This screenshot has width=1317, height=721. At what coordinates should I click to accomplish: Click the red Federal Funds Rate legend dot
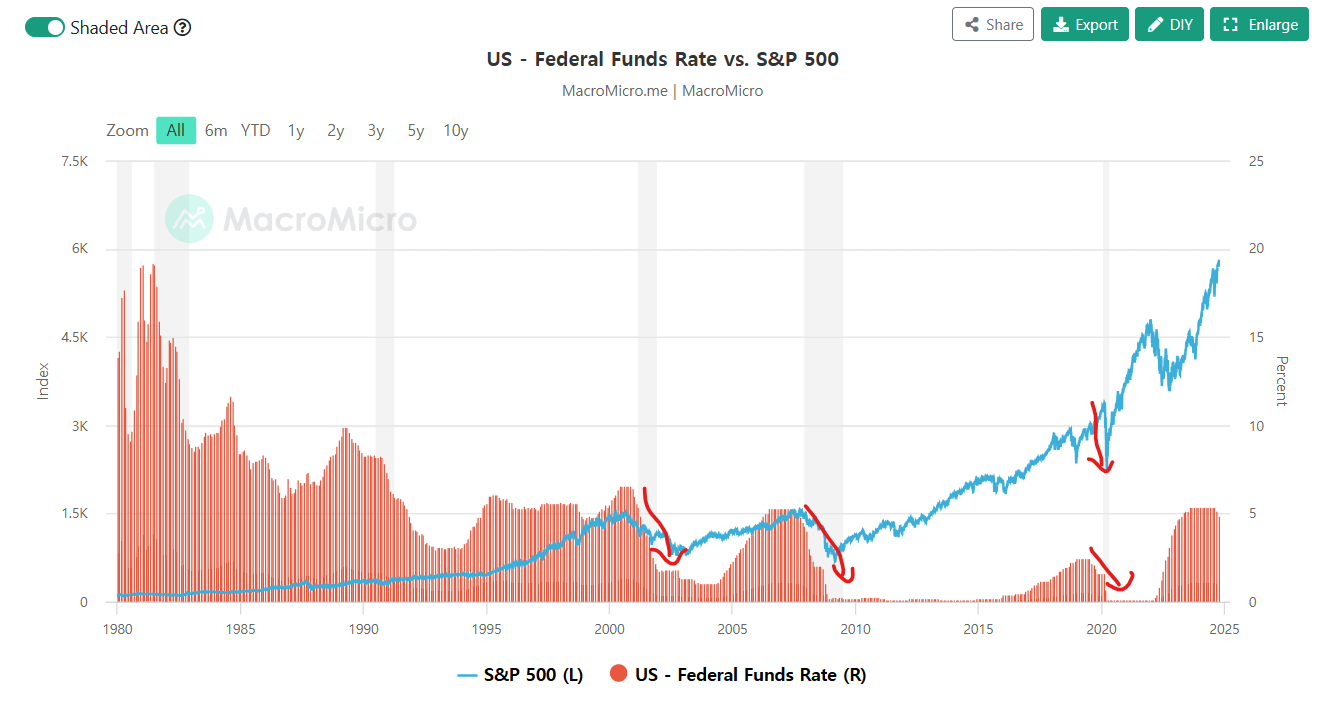point(618,675)
